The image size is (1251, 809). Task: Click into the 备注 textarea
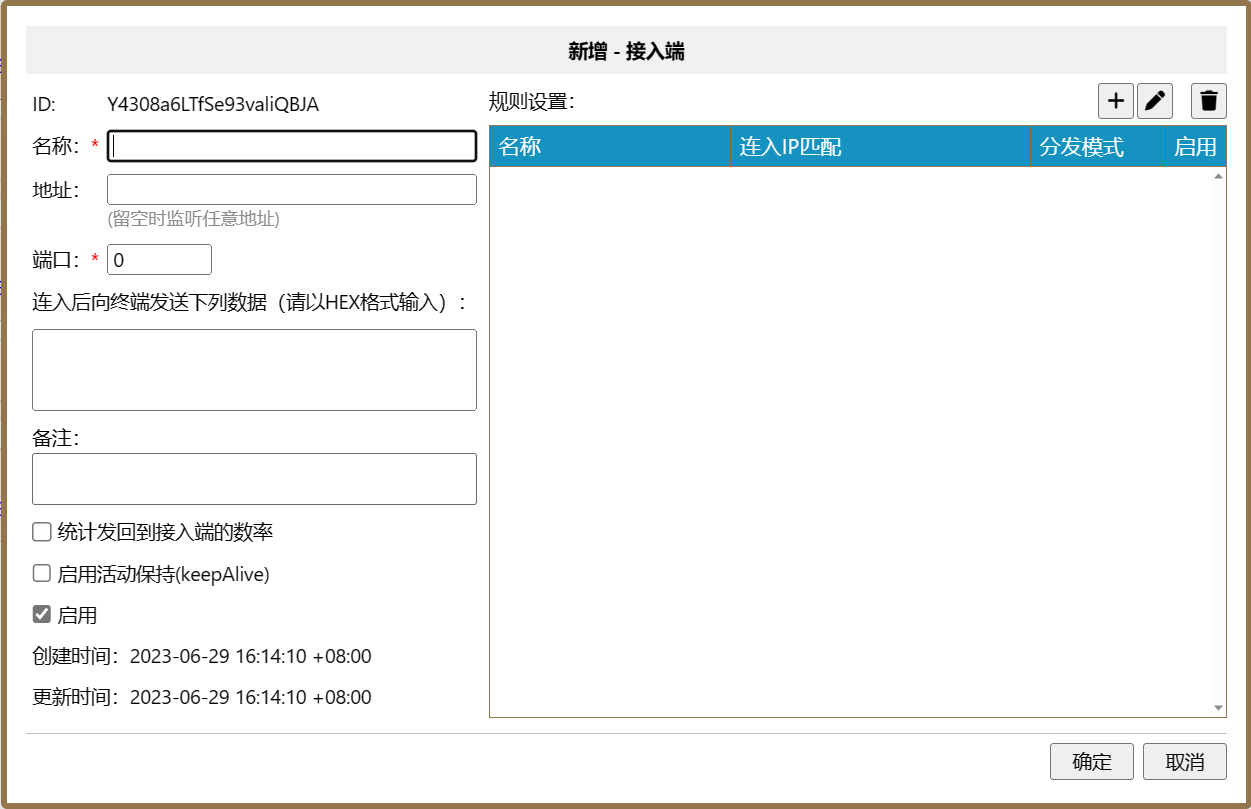(254, 479)
